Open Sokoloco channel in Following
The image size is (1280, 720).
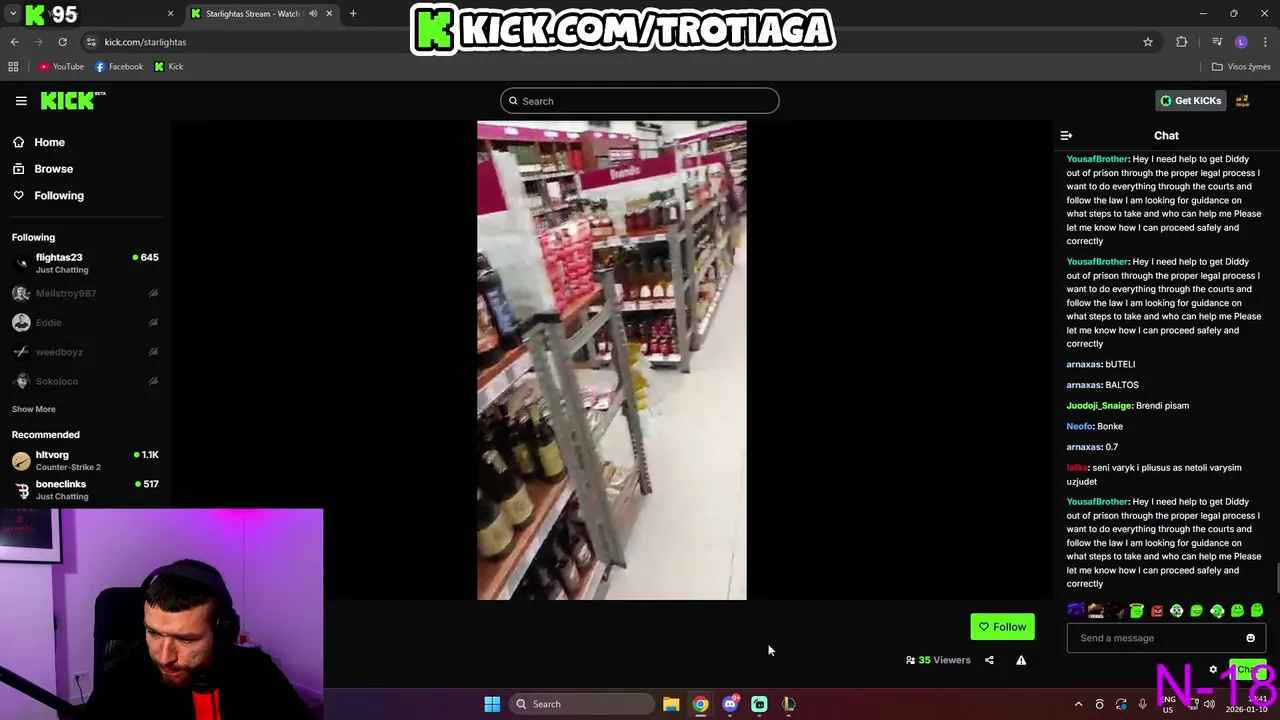click(x=85, y=381)
